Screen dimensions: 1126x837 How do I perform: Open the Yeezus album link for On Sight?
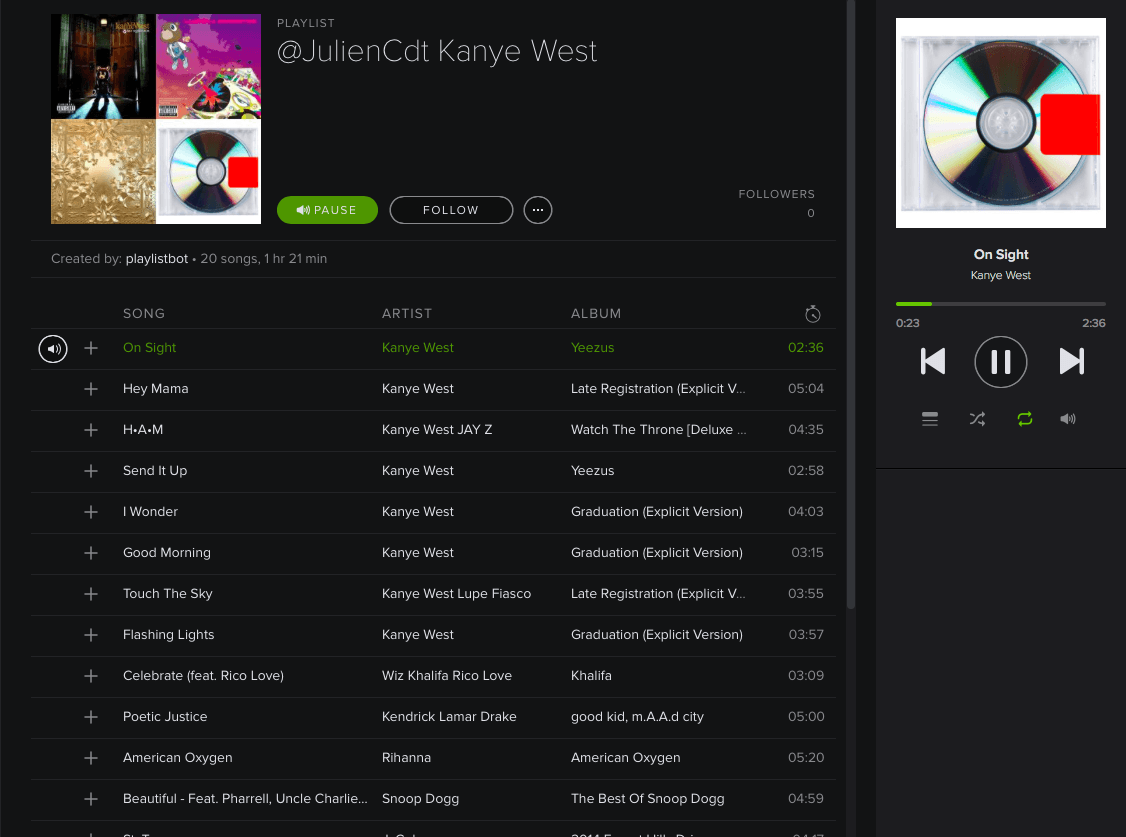click(x=592, y=348)
